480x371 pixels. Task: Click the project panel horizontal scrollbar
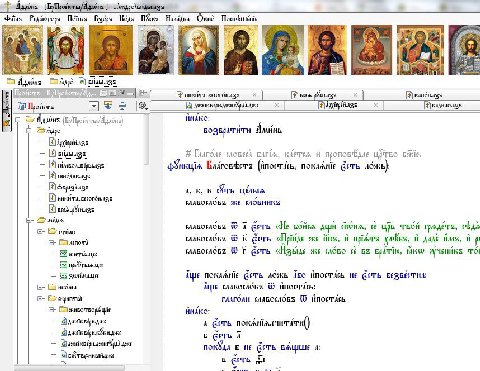(x=70, y=368)
